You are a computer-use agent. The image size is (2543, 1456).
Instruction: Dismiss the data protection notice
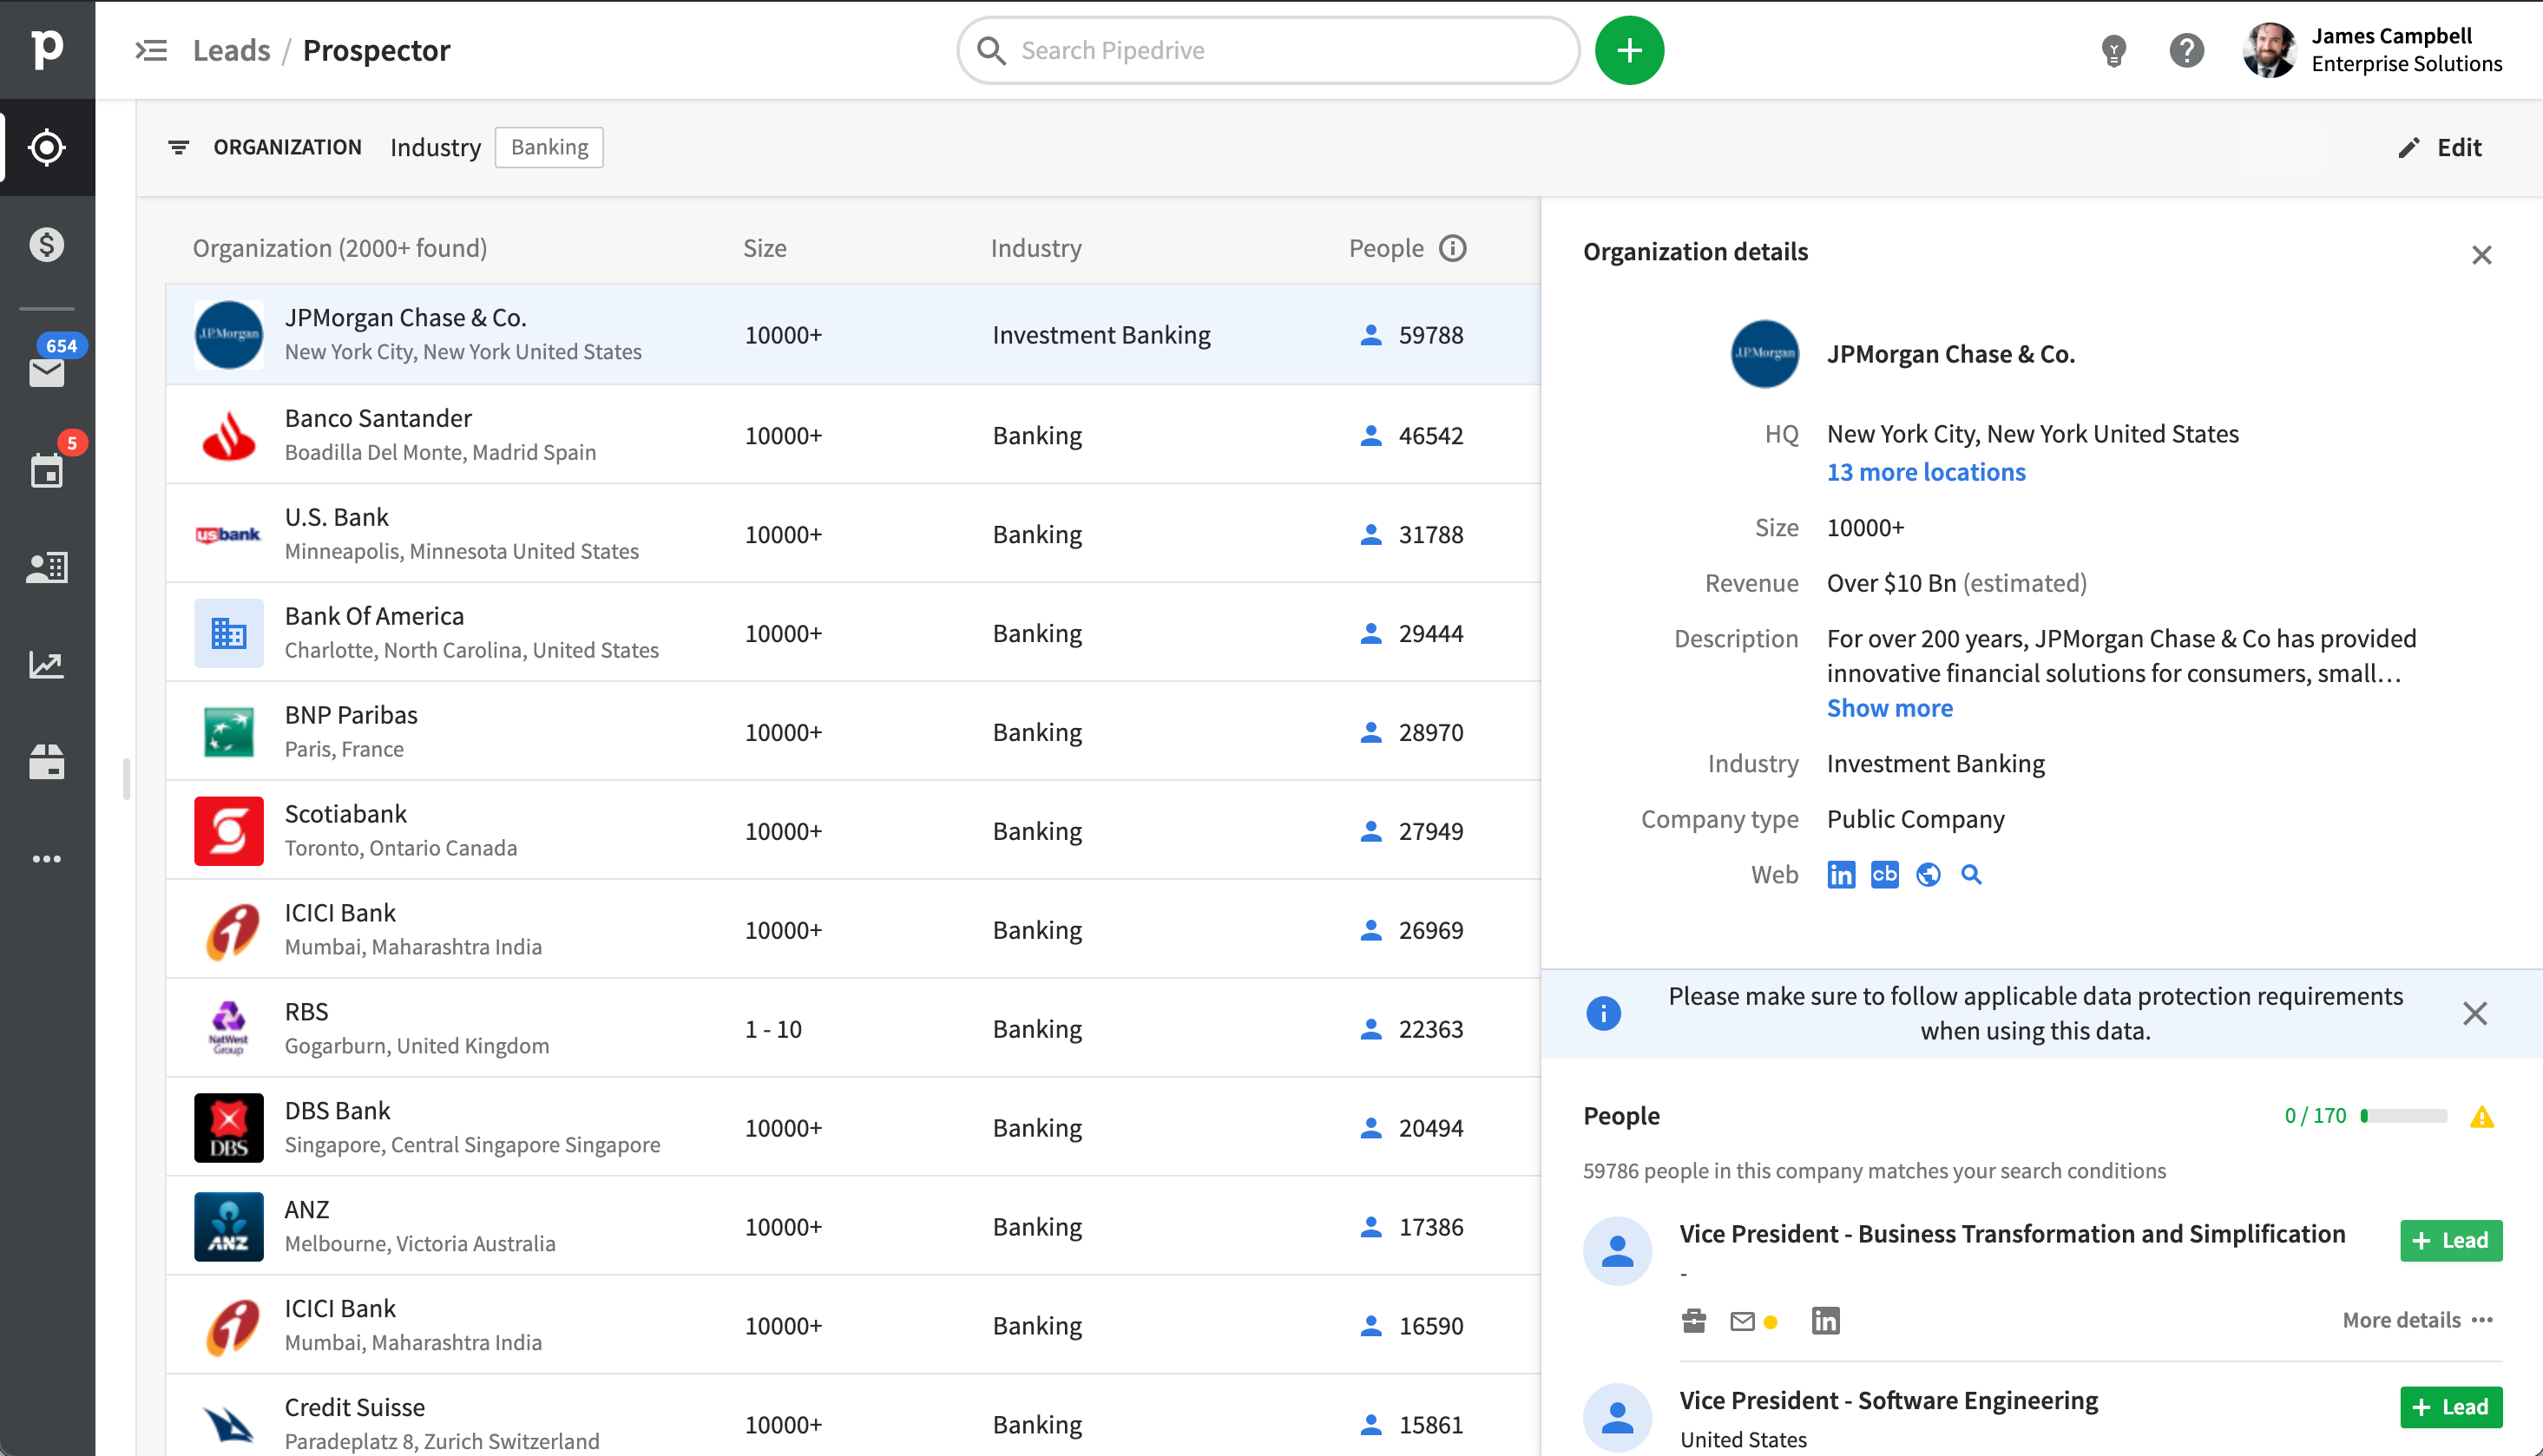(x=2474, y=1013)
